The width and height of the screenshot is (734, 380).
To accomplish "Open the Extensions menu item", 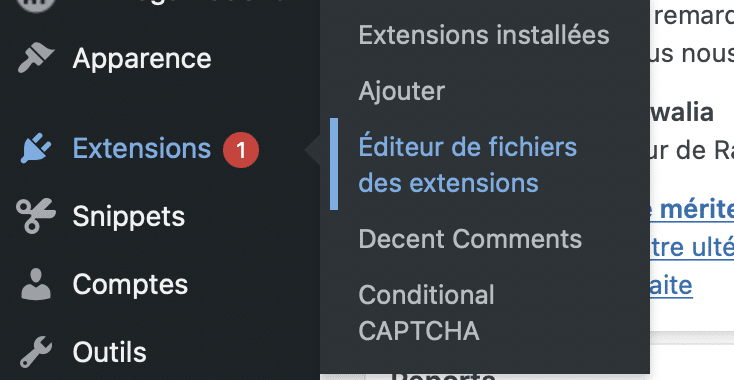I will pyautogui.click(x=142, y=149).
